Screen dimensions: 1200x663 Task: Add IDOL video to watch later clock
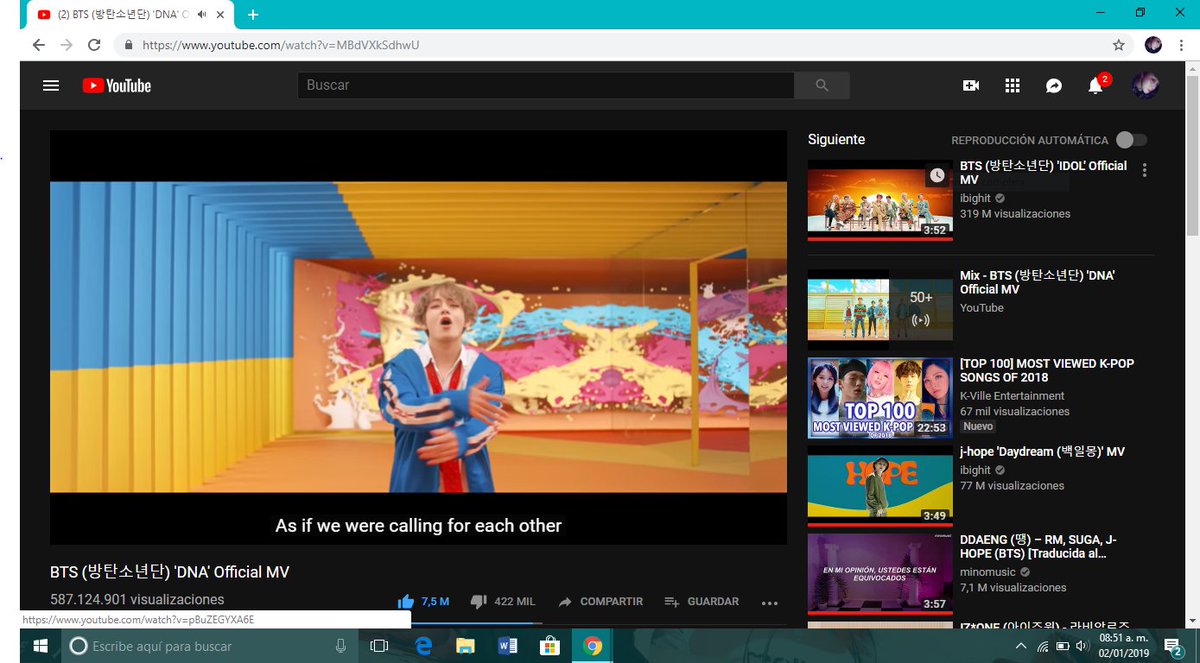(937, 175)
